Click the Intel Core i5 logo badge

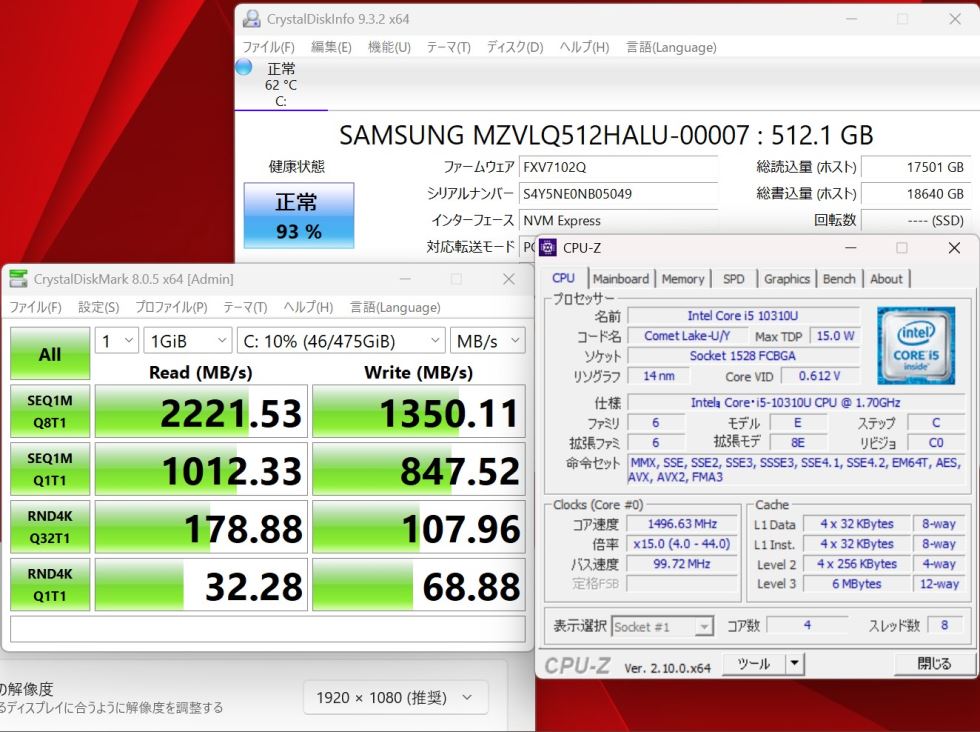click(x=916, y=345)
